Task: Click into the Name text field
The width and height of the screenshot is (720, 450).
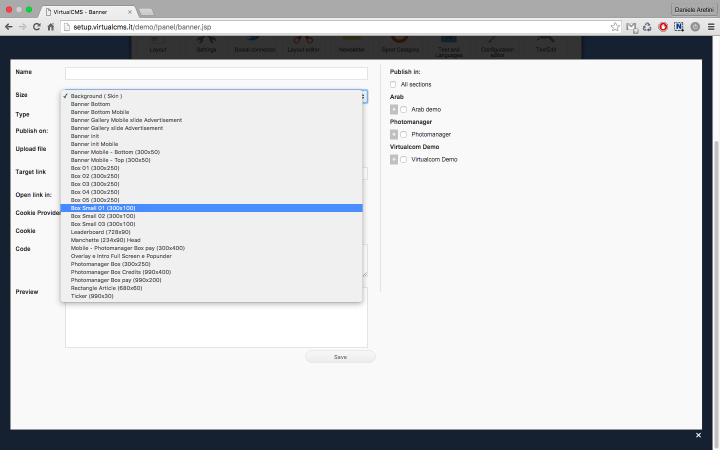Action: (216, 73)
